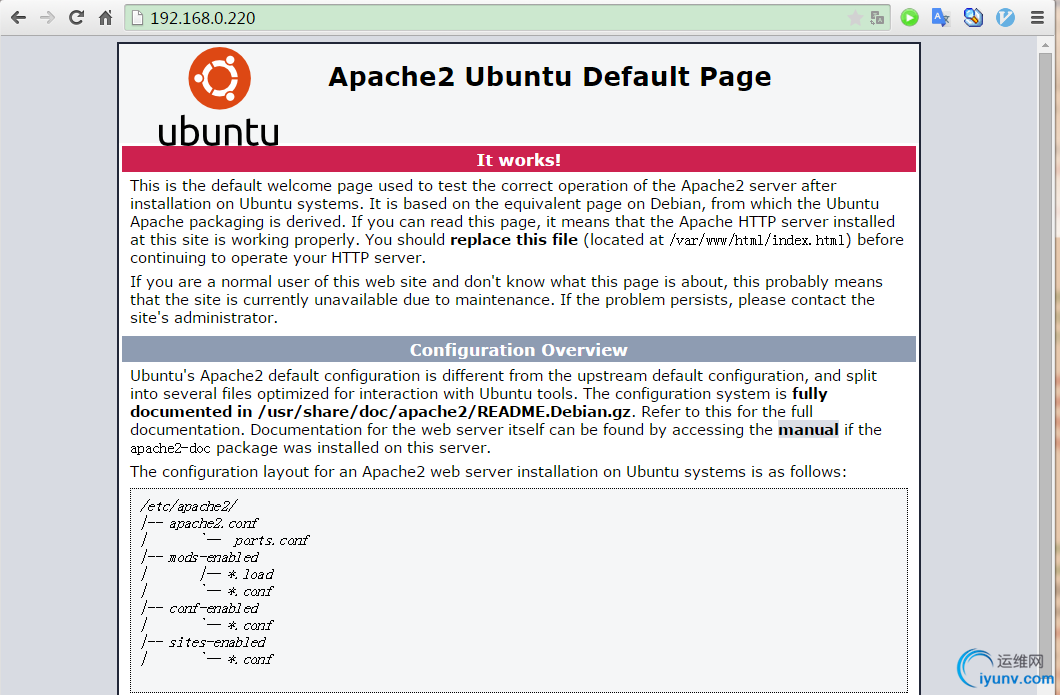Click the bold replace this file text
The image size is (1060, 695).
(514, 240)
